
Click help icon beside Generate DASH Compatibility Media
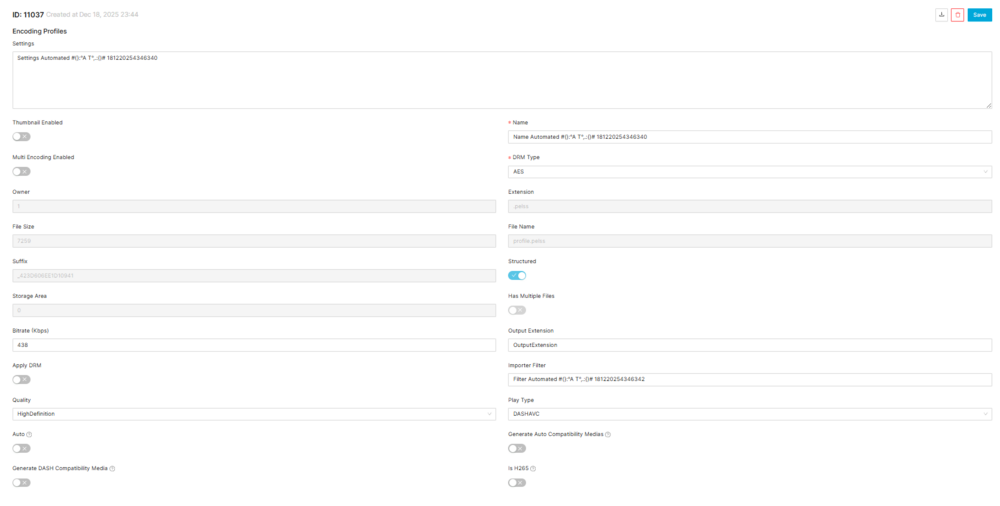tap(112, 468)
